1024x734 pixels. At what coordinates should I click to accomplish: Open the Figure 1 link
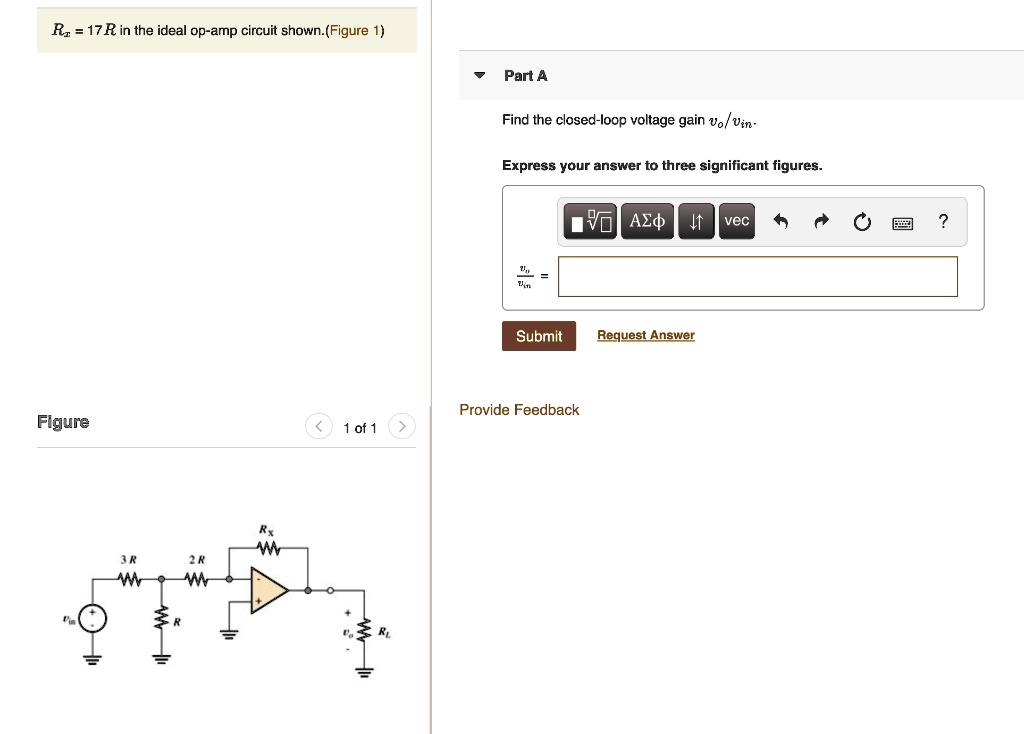pos(355,30)
